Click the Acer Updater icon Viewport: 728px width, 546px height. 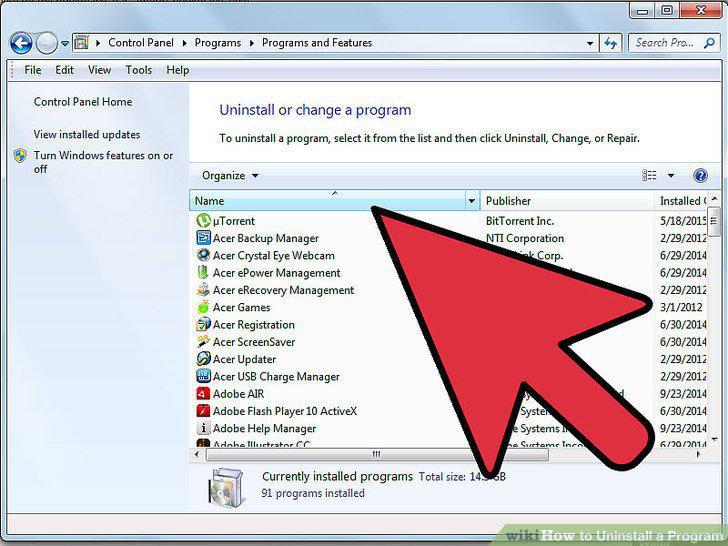[203, 359]
